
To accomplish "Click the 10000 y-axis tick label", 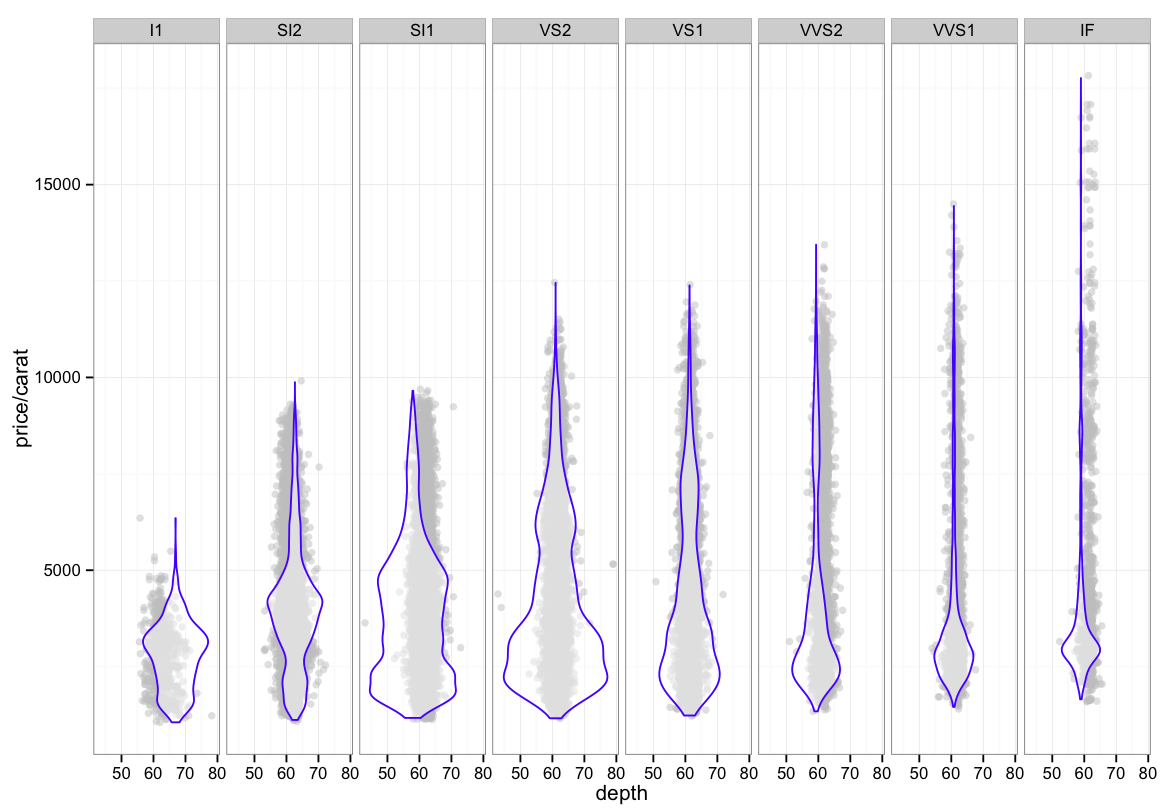I will (65, 378).
